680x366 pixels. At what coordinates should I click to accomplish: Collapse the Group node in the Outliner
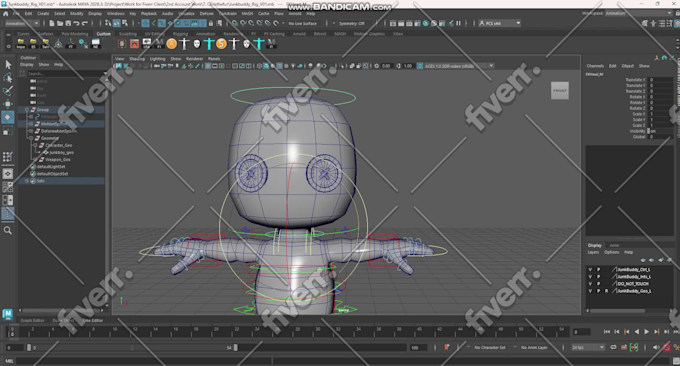point(27,110)
